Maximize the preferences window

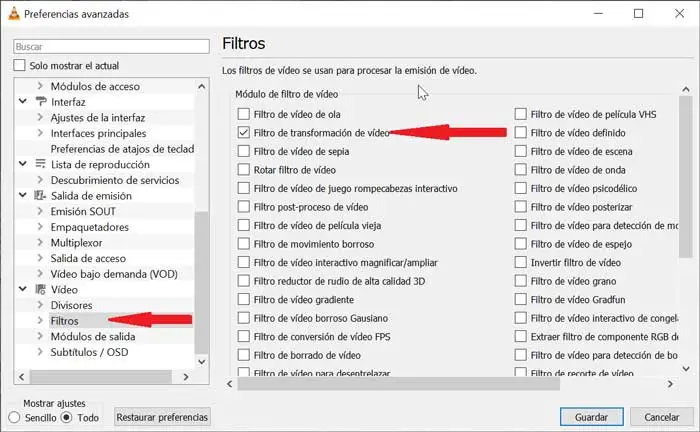click(x=639, y=14)
